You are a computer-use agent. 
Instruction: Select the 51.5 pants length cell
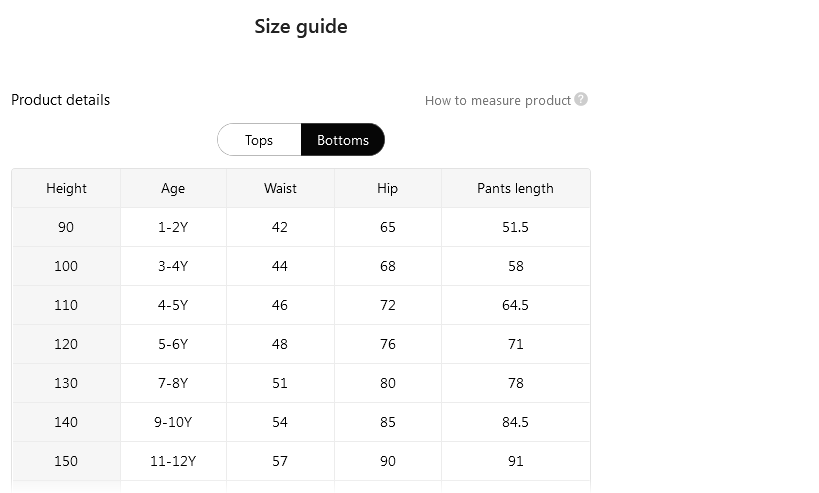515,227
